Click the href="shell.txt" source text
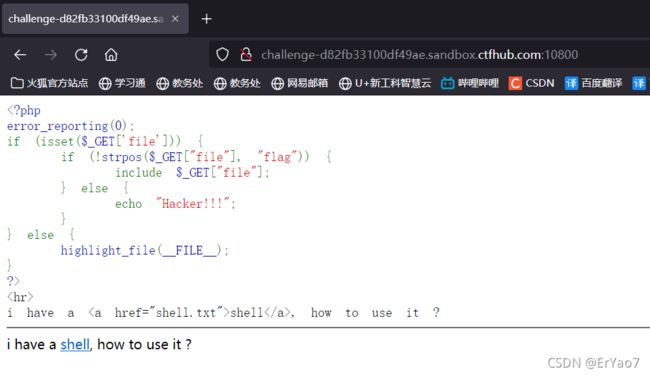The image size is (650, 375). (171, 312)
